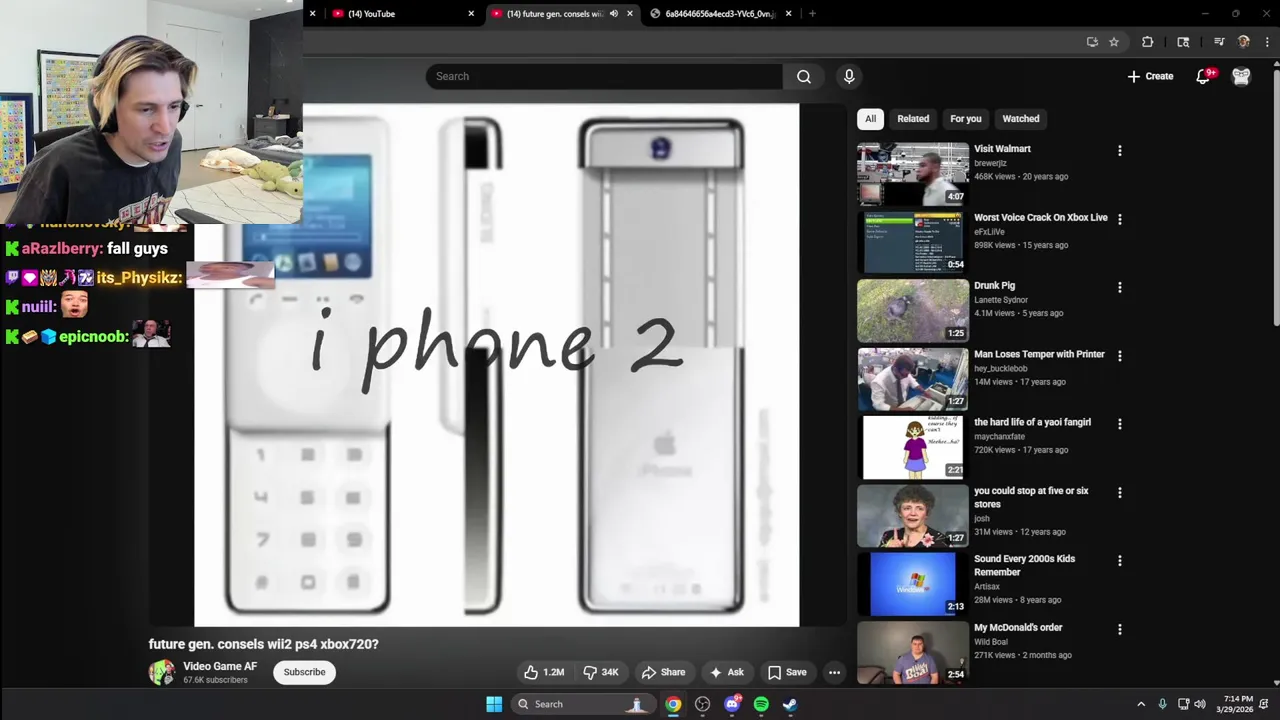Select the Related filter chip

[x=913, y=118]
